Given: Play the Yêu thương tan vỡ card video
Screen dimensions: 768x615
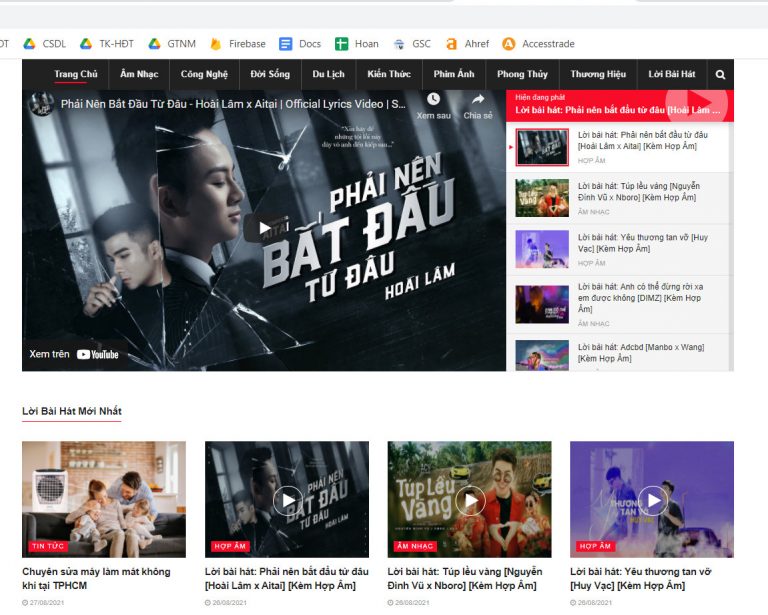Looking at the screenshot, I should (653, 500).
